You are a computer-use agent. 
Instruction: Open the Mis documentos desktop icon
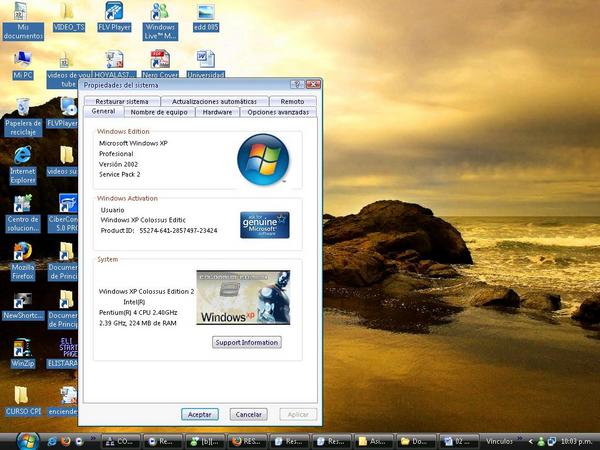22,21
